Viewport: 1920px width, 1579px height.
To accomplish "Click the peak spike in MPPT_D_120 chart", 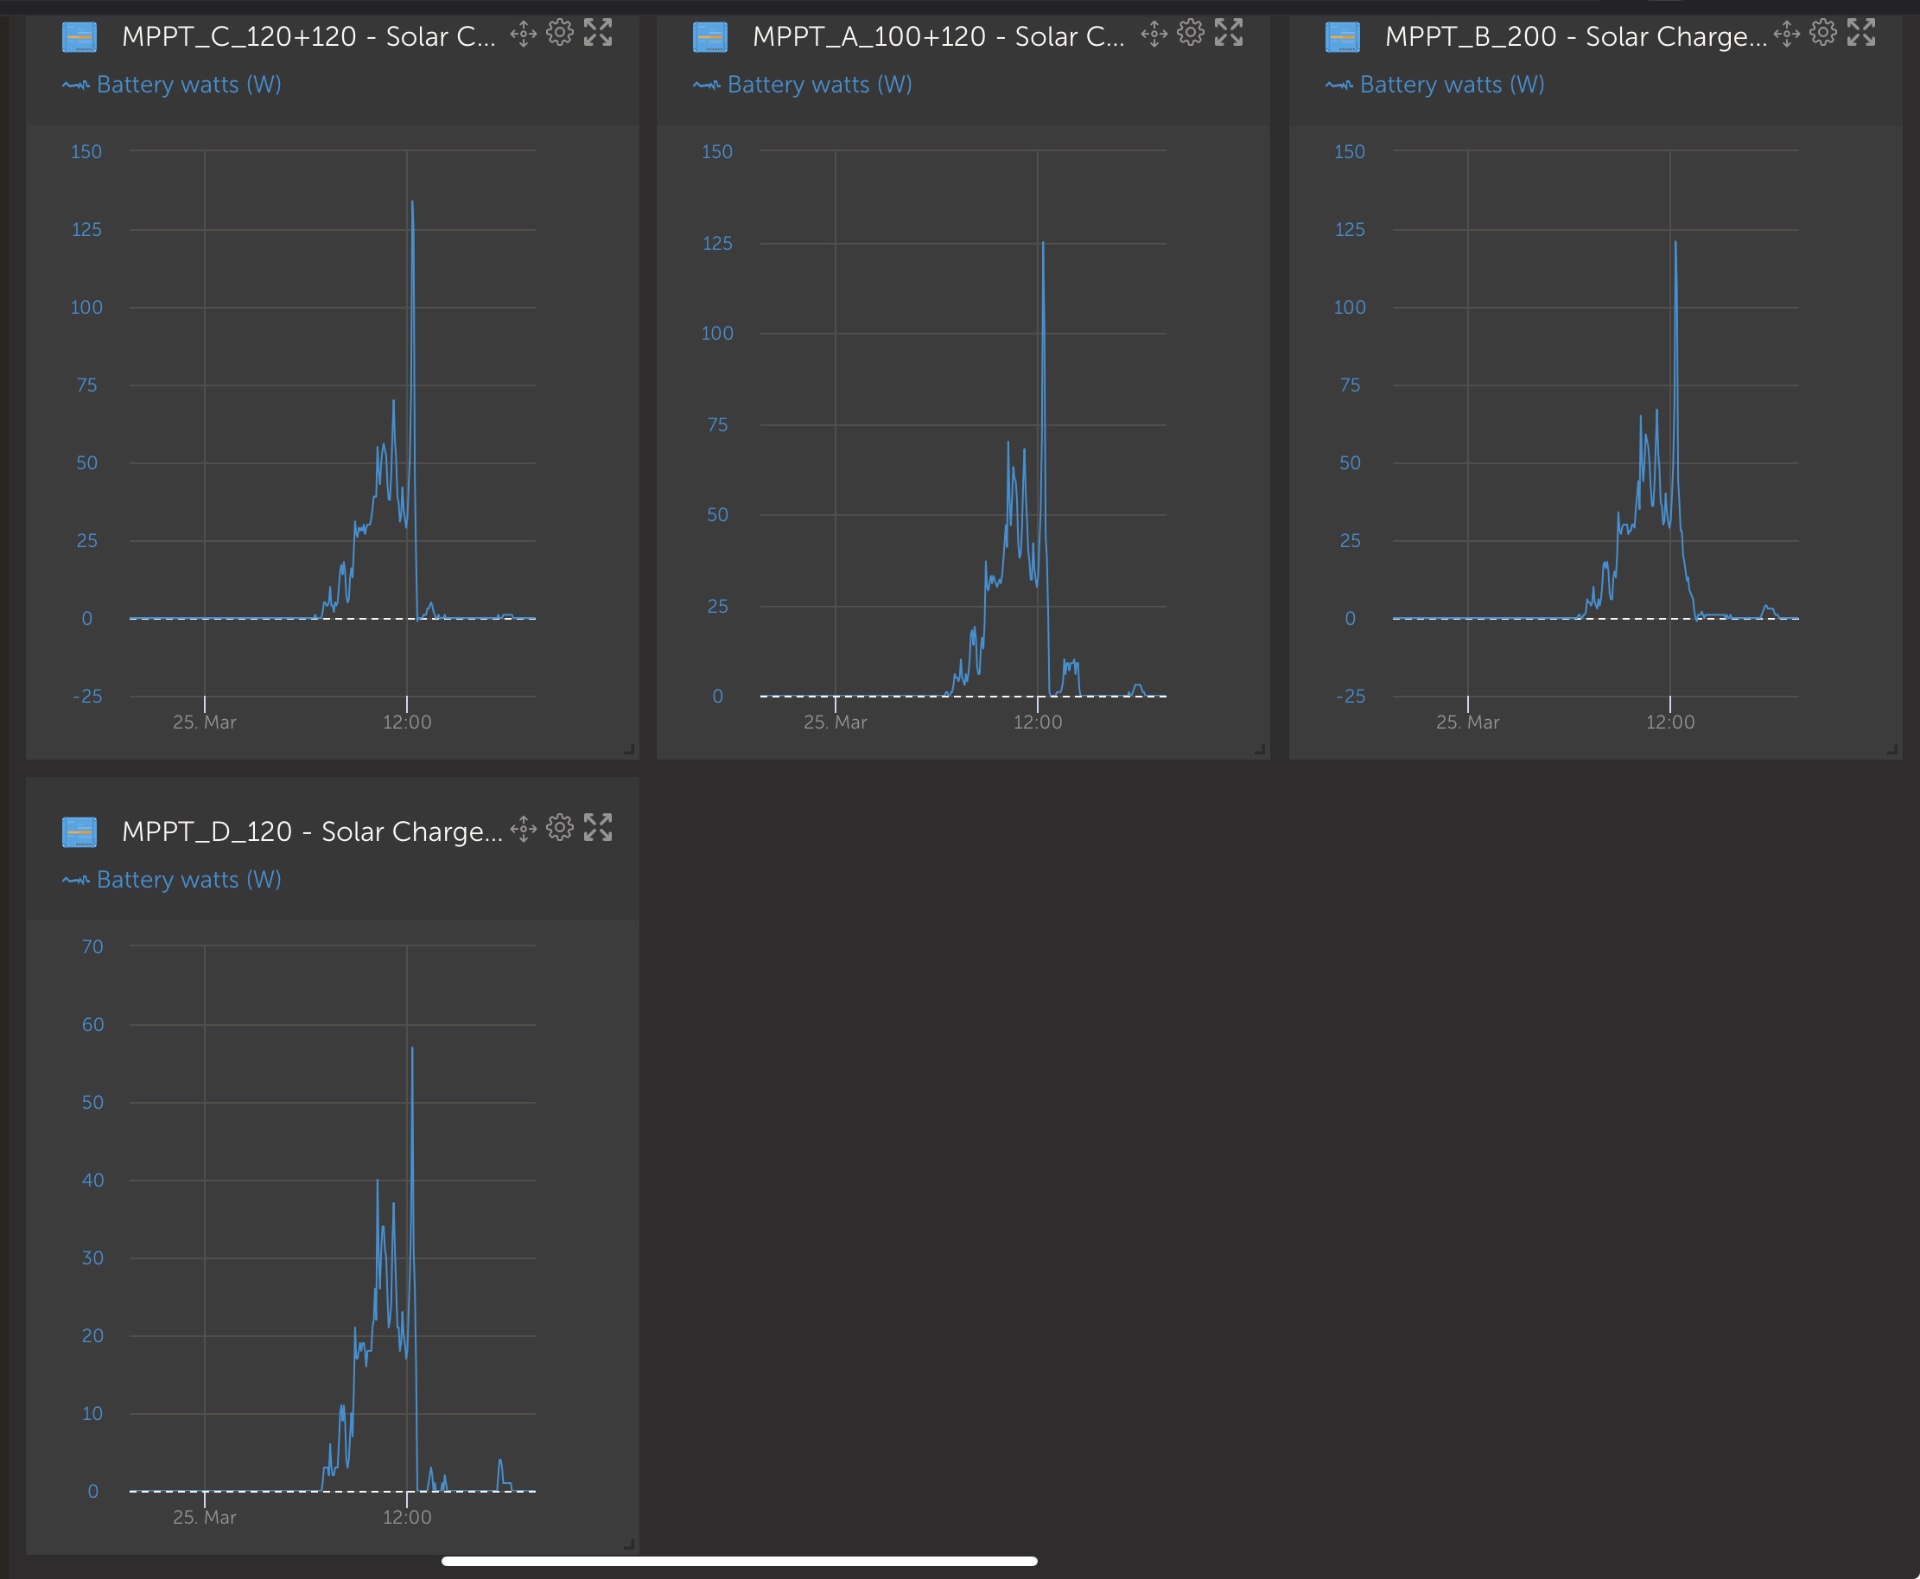I will (x=412, y=1049).
